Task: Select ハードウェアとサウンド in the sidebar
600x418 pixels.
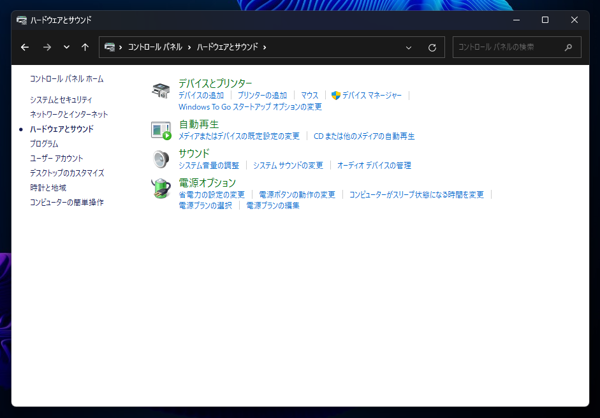Action: [x=62, y=129]
